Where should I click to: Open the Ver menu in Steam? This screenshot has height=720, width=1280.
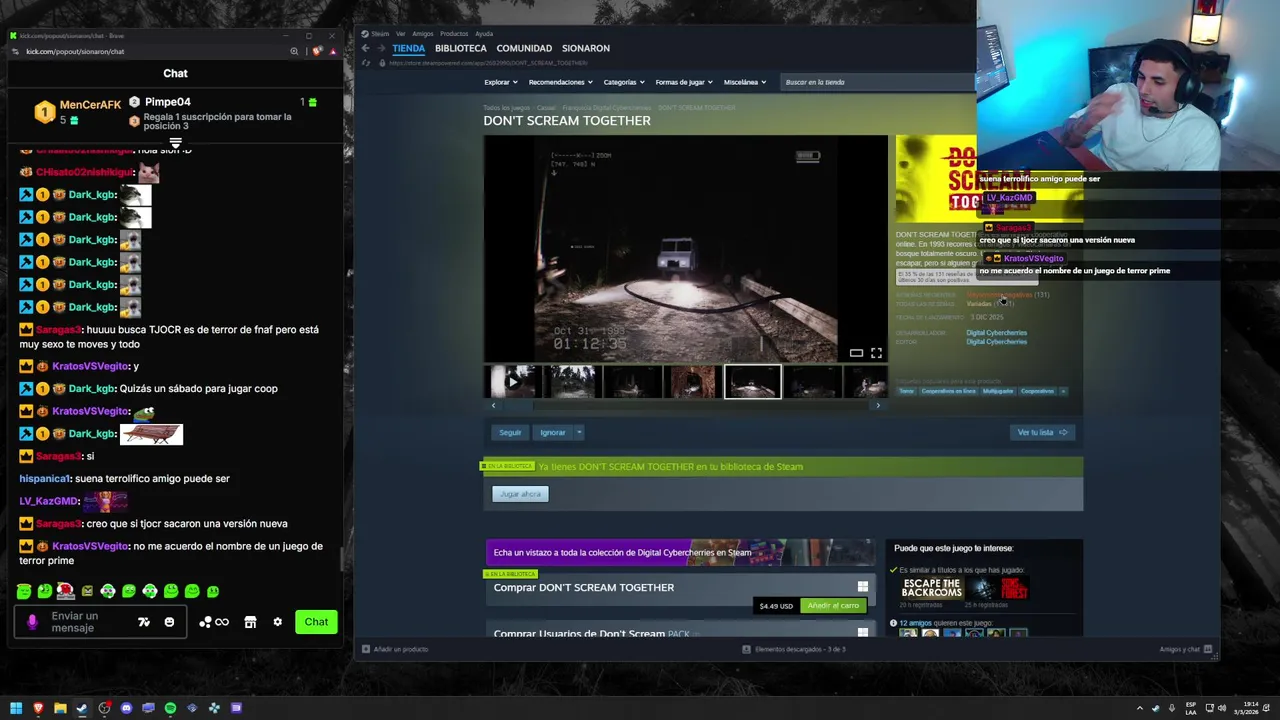(401, 34)
